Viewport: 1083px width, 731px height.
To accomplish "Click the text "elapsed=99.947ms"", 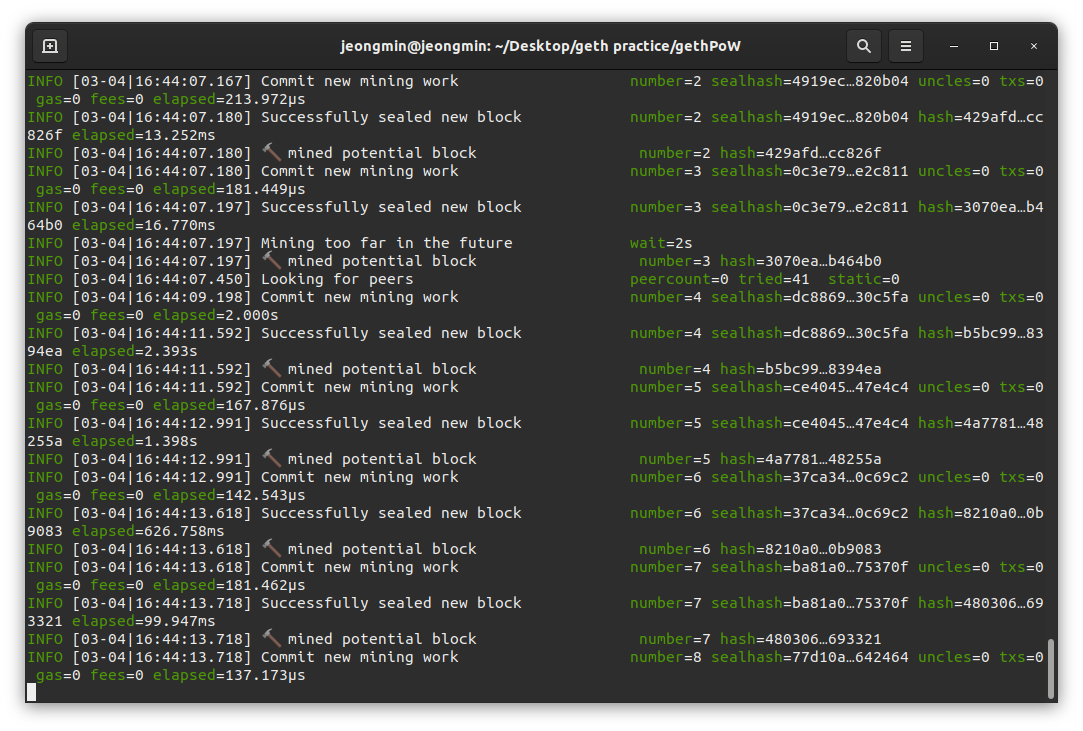I will [144, 621].
